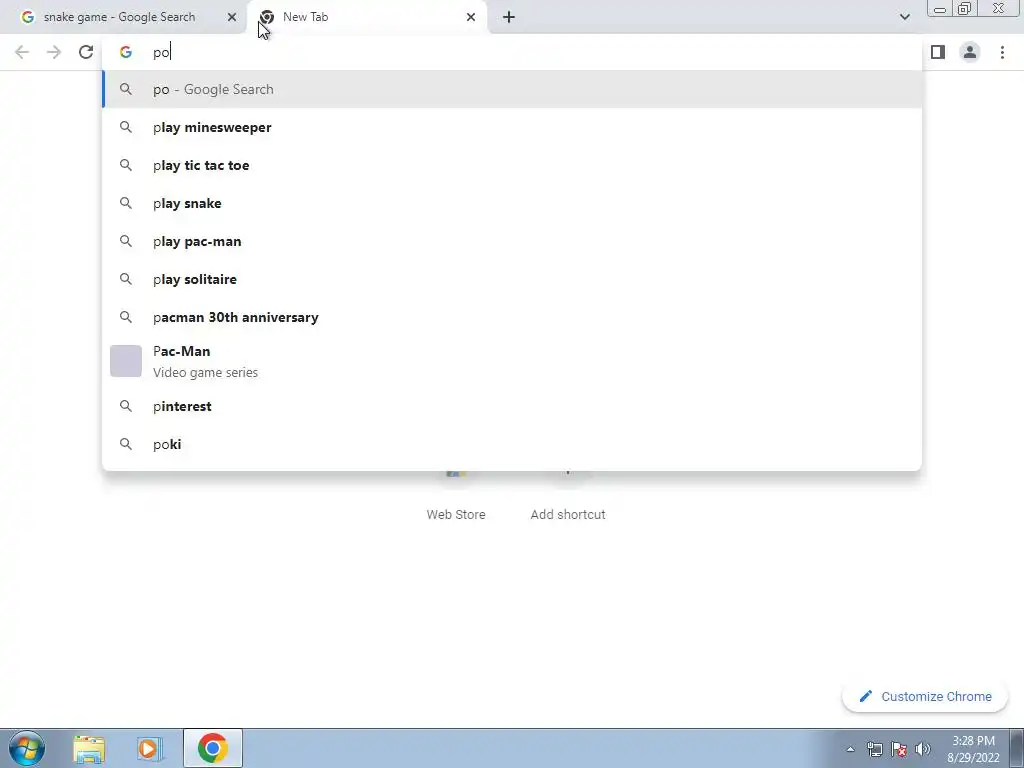Select 'play solitaire' suggestion
The width and height of the screenshot is (1024, 768).
click(512, 279)
